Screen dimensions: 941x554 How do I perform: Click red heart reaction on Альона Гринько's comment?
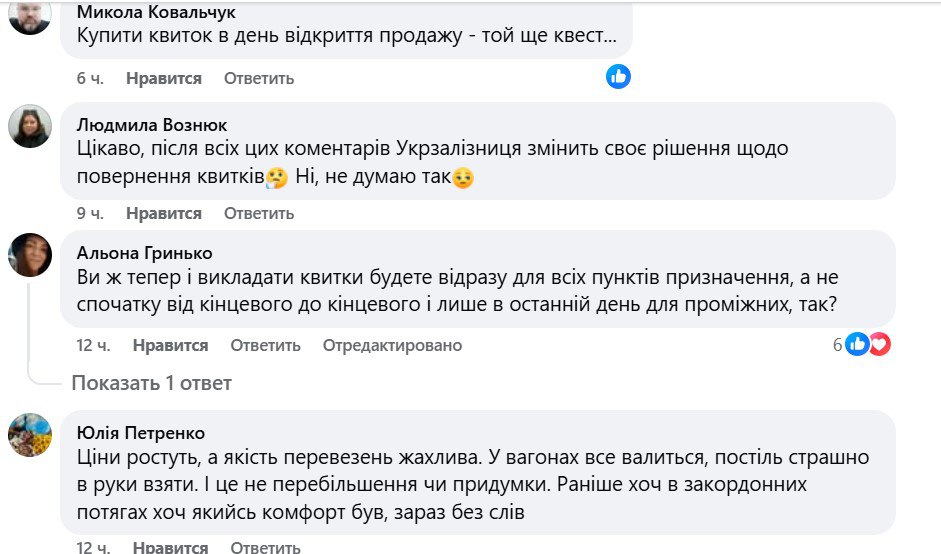879,344
